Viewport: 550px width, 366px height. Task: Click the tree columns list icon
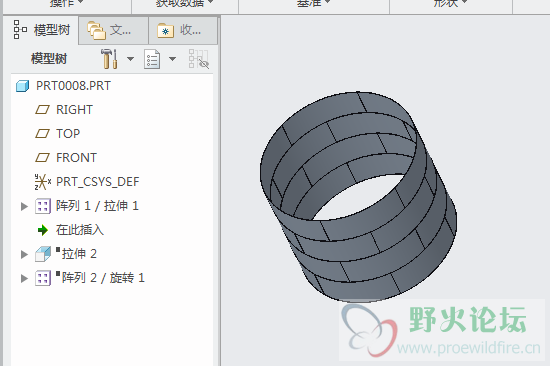coord(152,59)
